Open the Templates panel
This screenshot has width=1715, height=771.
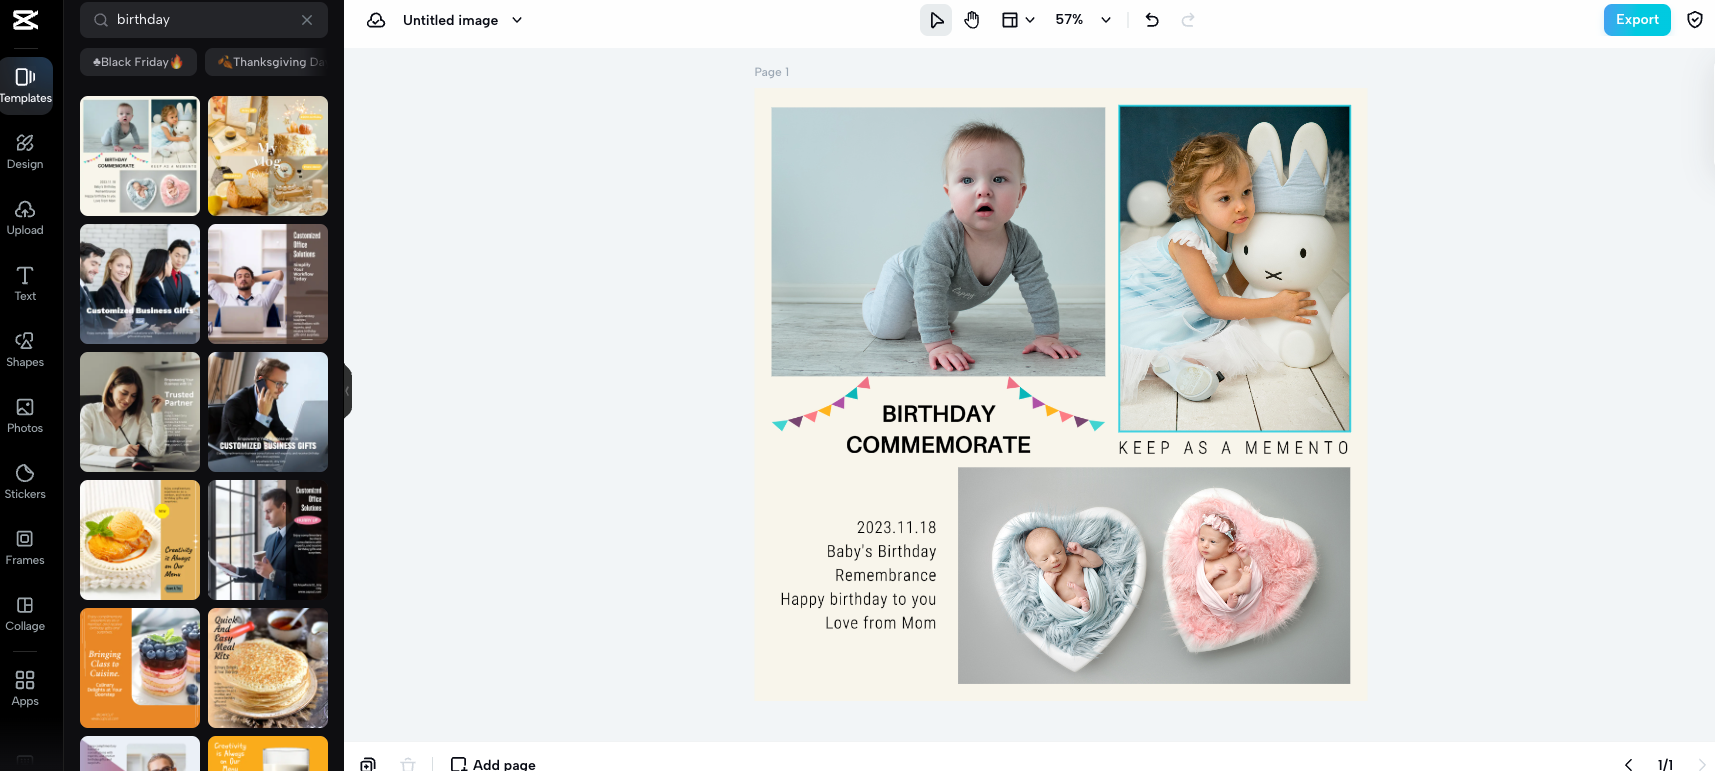pyautogui.click(x=26, y=85)
